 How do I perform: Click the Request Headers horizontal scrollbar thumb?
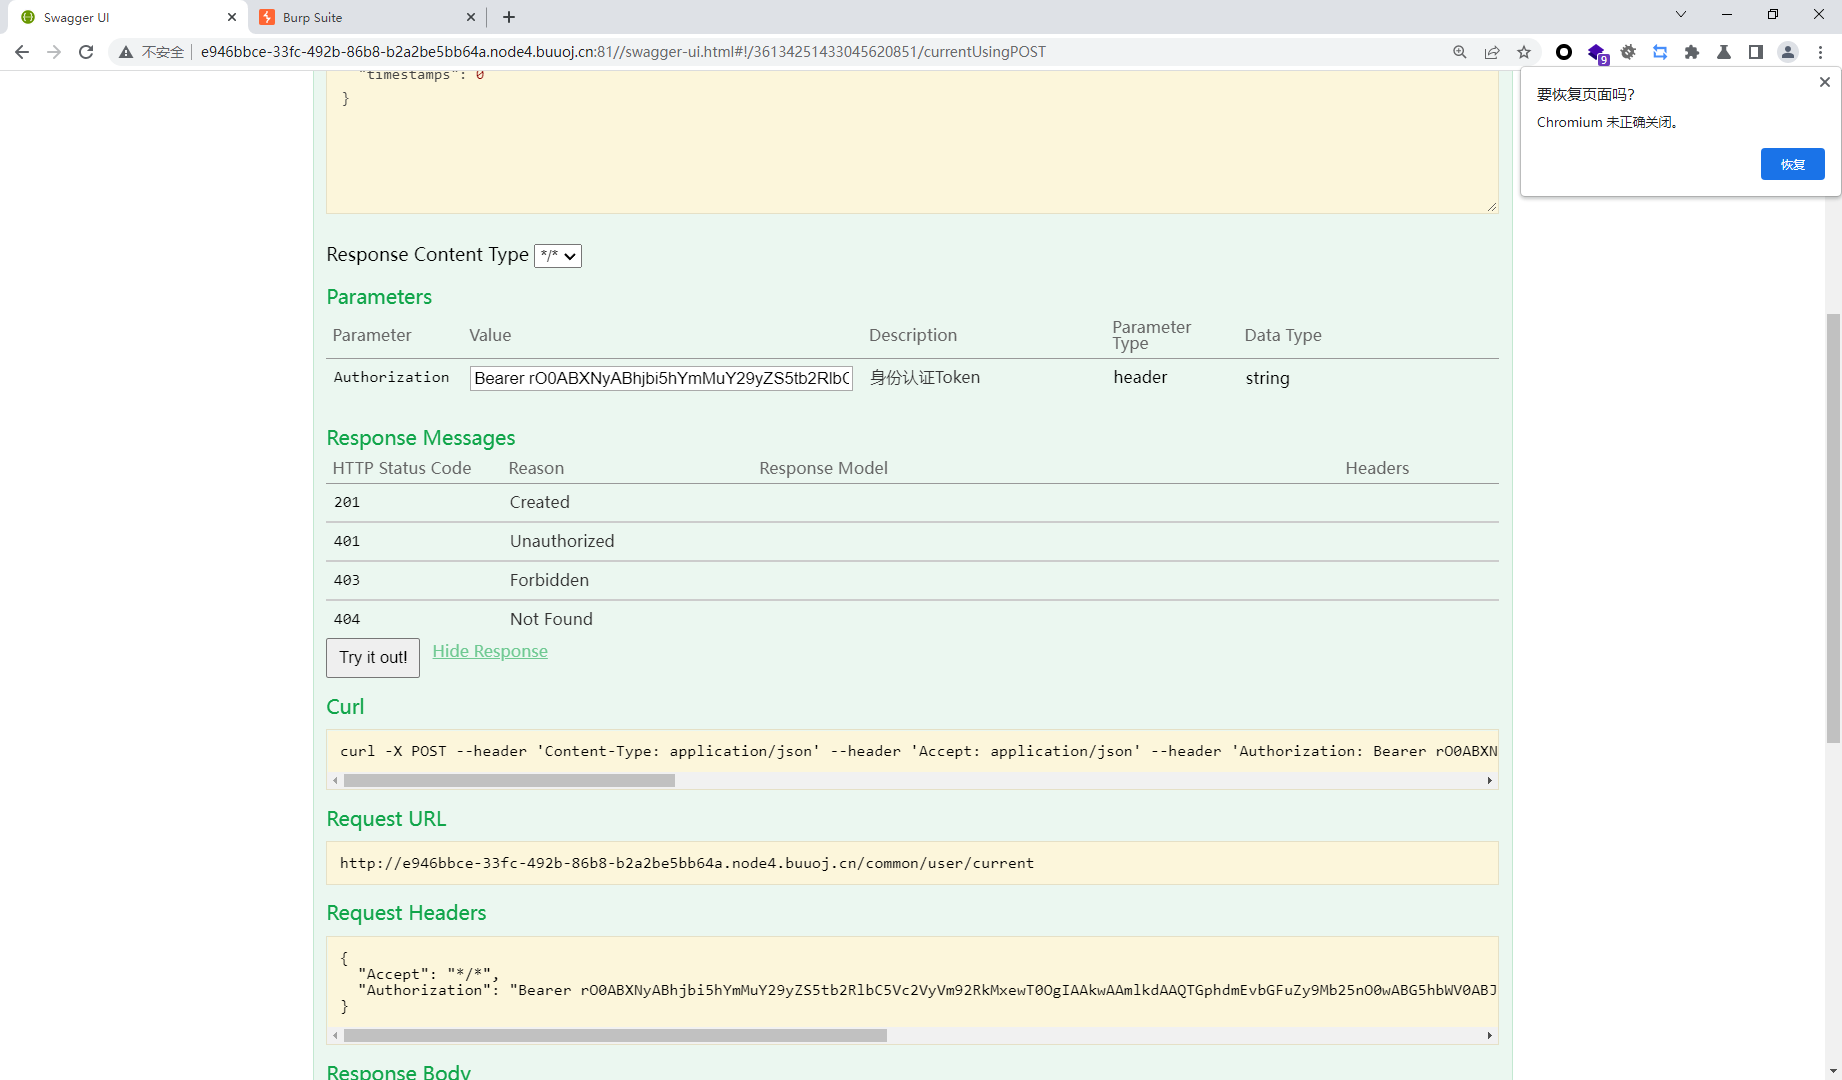[615, 1036]
